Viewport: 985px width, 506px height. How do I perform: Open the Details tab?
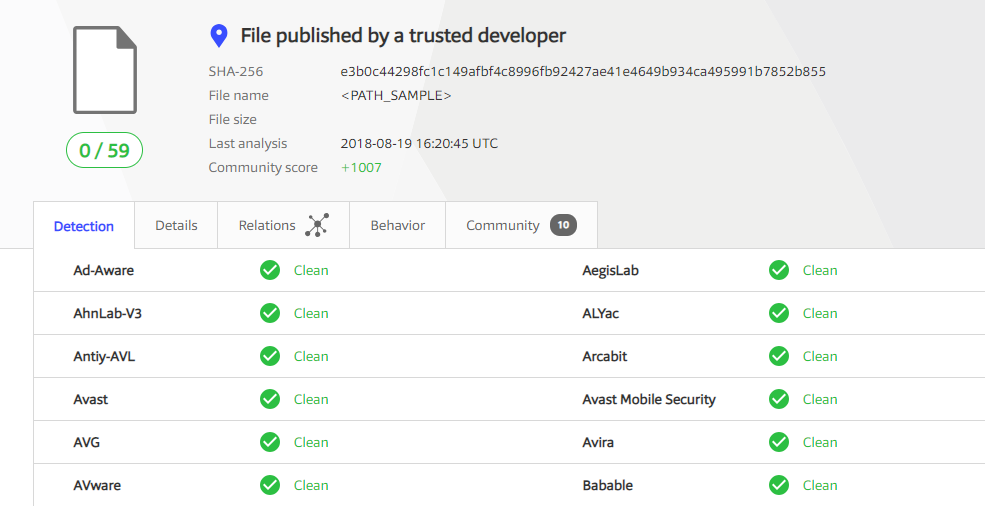[x=176, y=225]
